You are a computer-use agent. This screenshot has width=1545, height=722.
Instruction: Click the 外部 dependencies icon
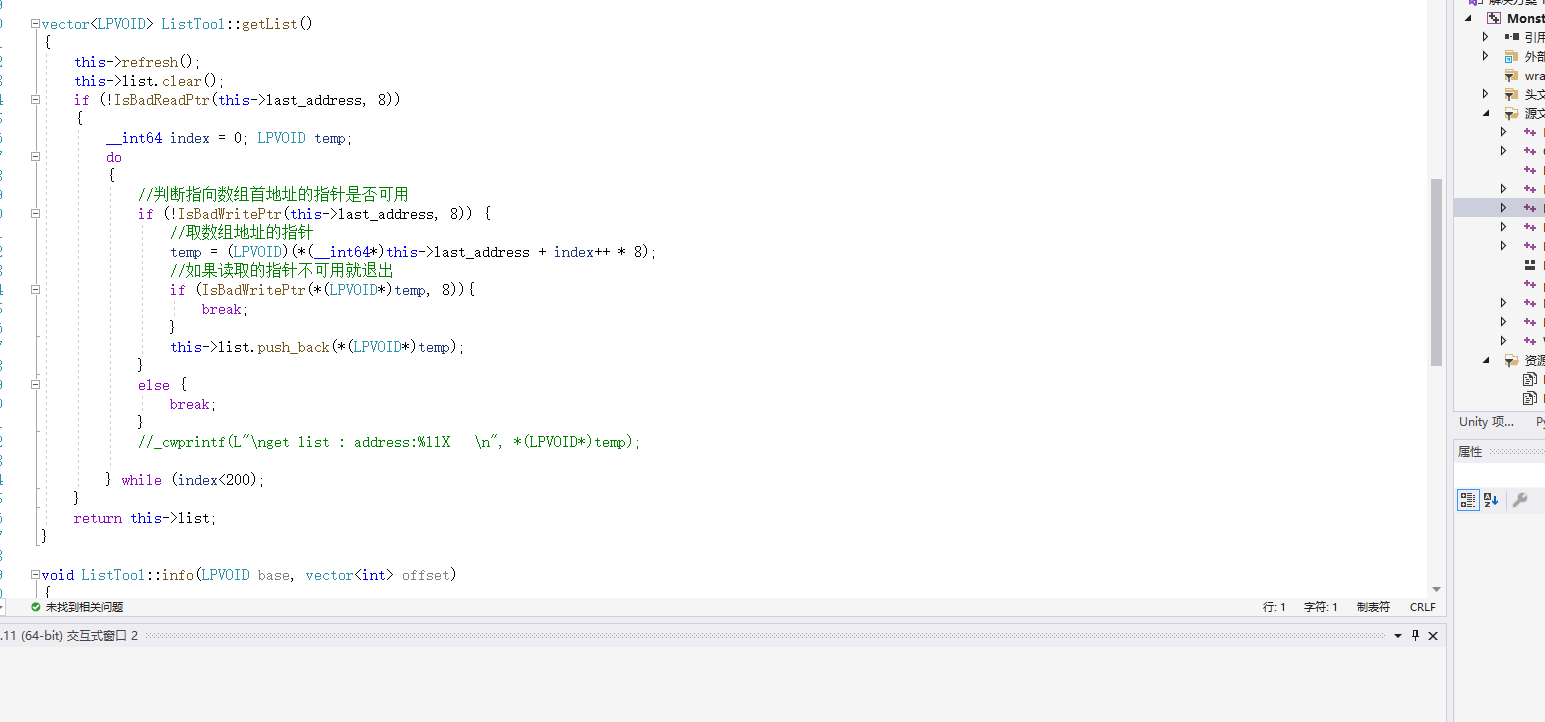coord(1511,56)
